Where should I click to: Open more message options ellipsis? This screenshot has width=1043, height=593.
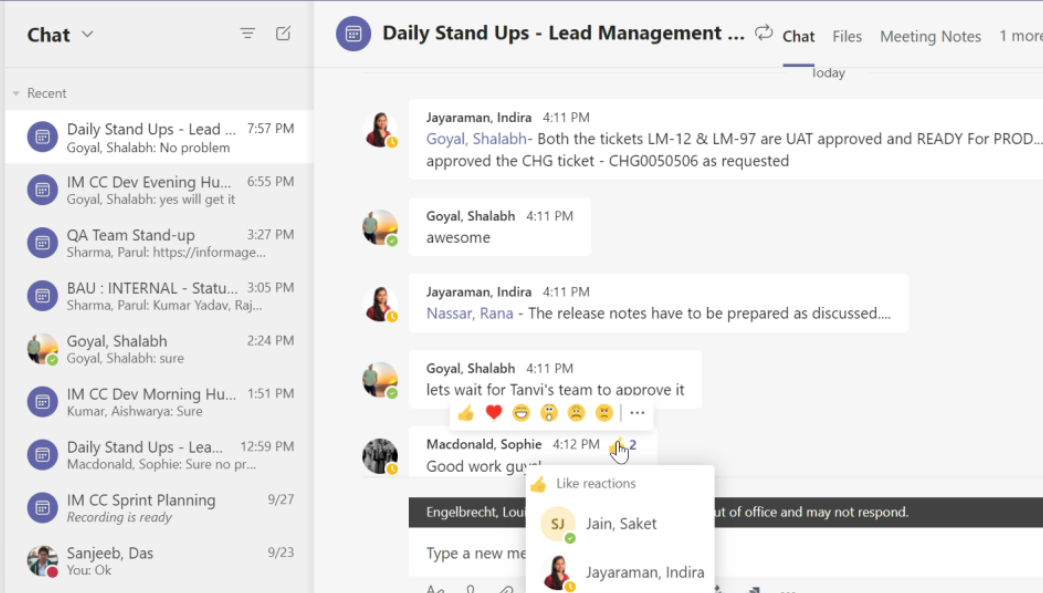tap(637, 413)
